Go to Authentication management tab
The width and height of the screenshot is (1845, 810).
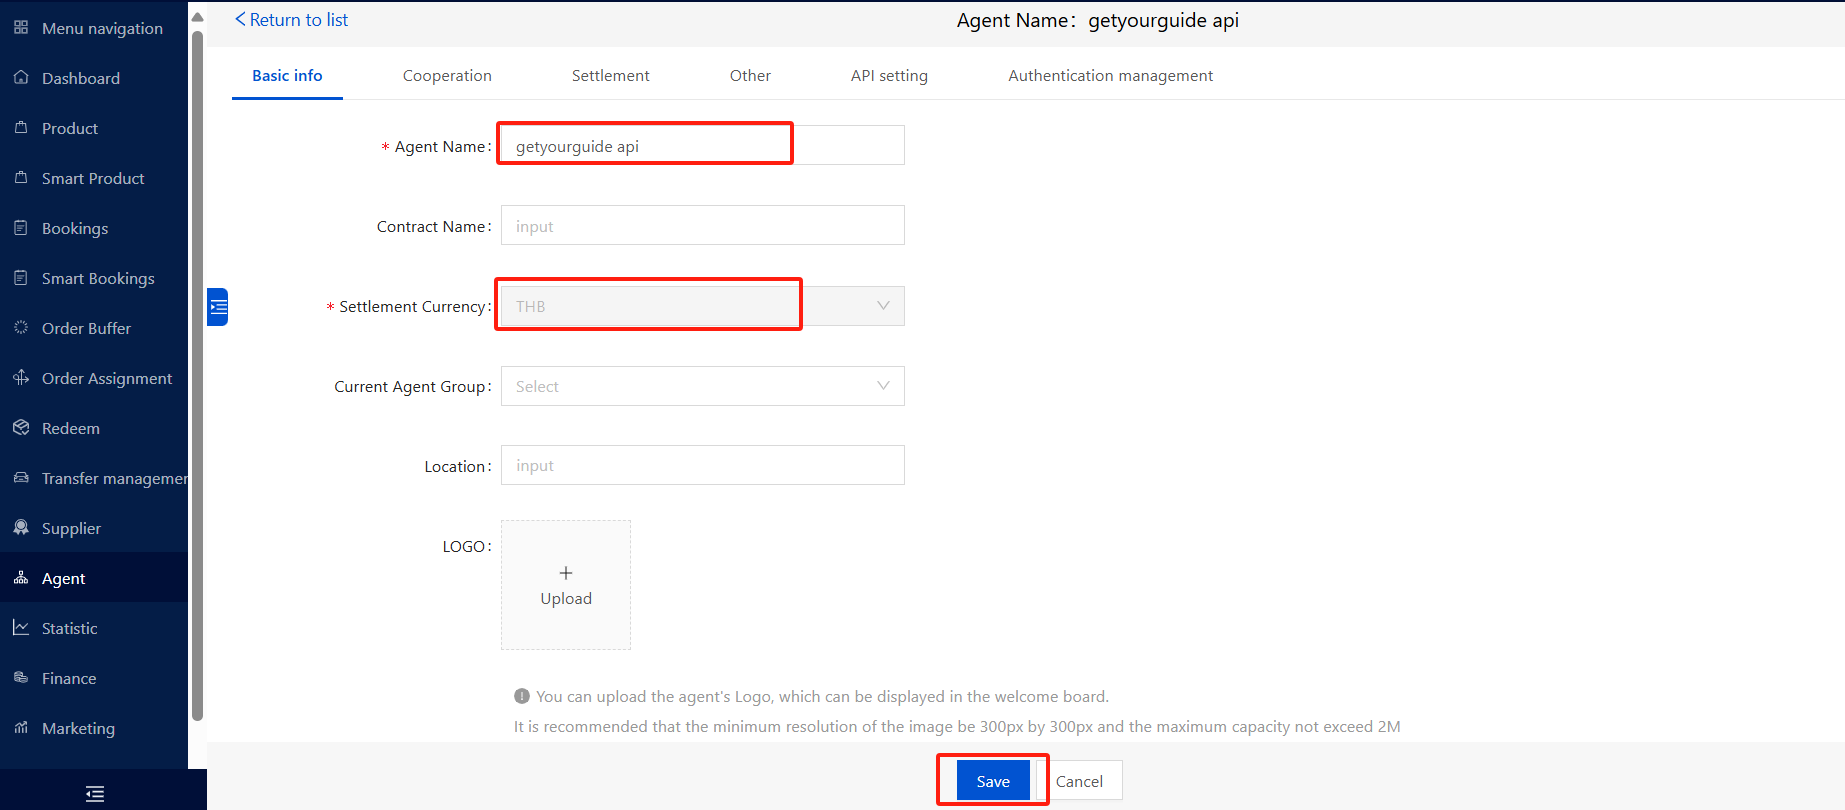click(1110, 76)
